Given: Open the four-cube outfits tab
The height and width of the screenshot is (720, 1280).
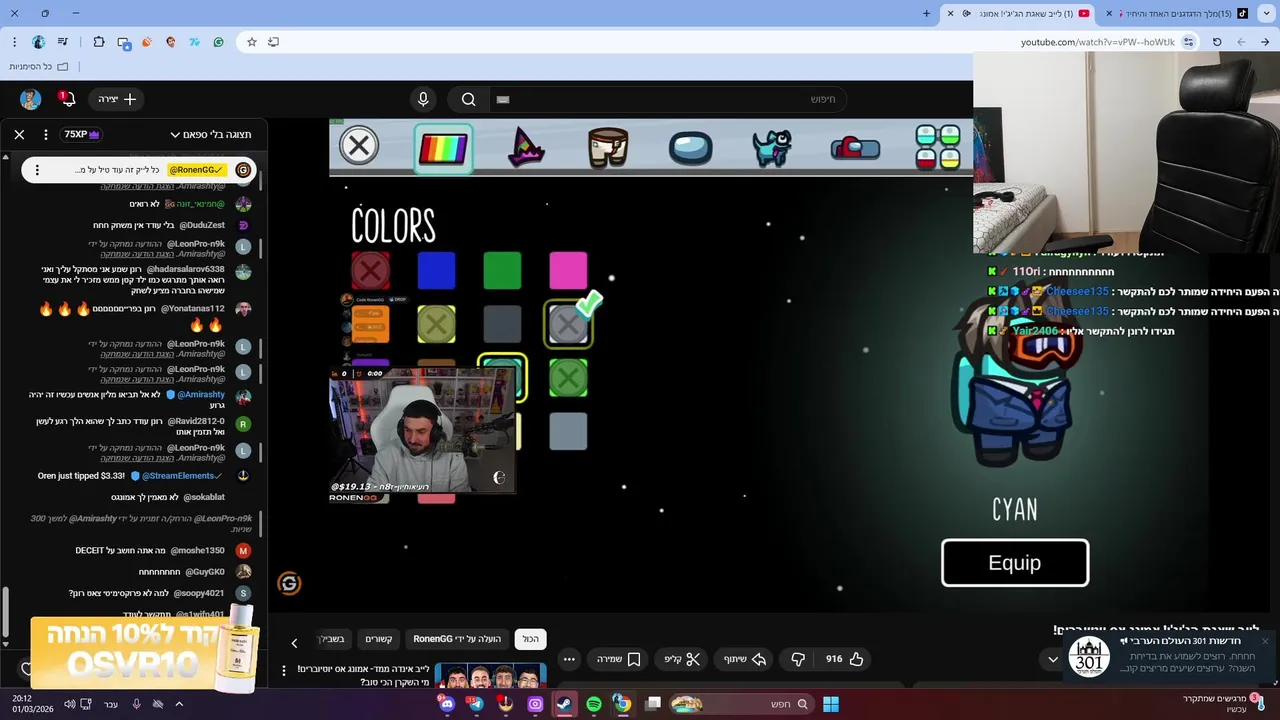Looking at the screenshot, I should pyautogui.click(x=938, y=147).
